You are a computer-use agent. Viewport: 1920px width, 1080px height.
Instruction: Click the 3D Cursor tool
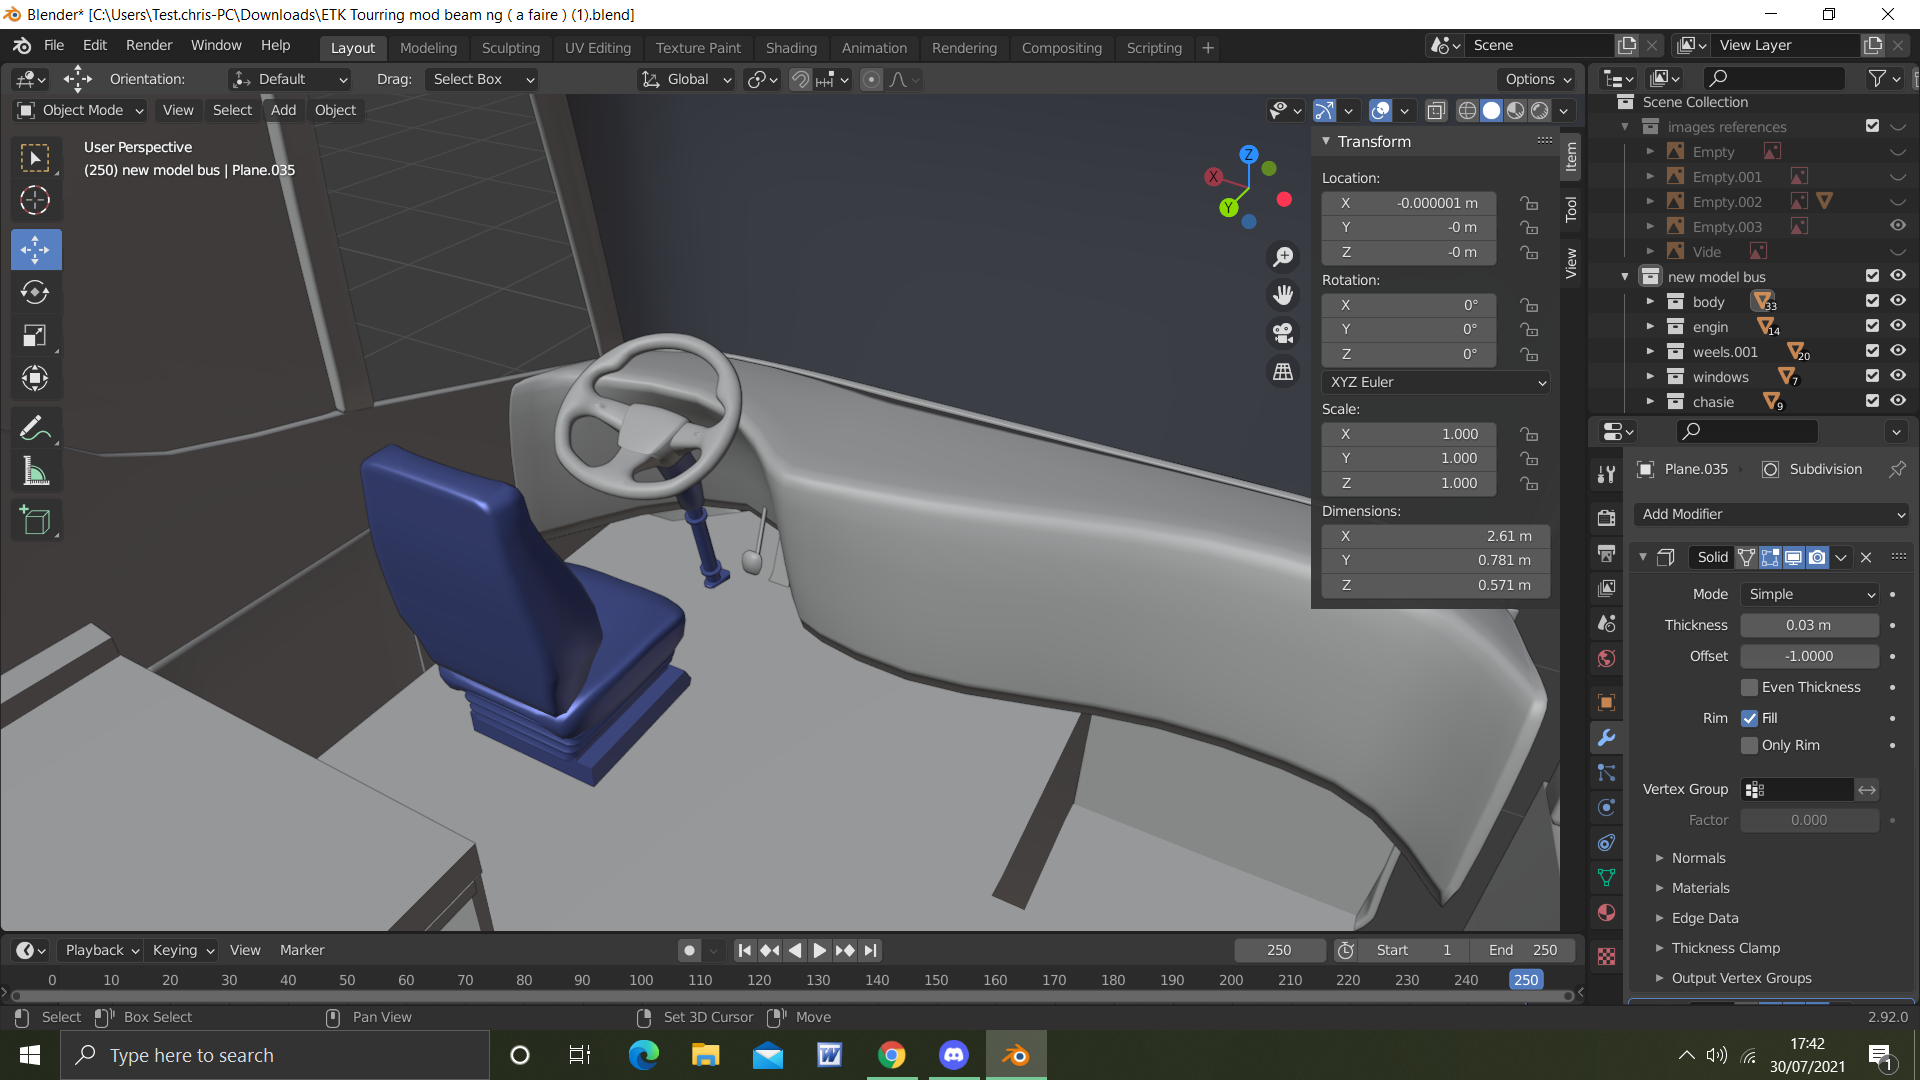click(35, 200)
